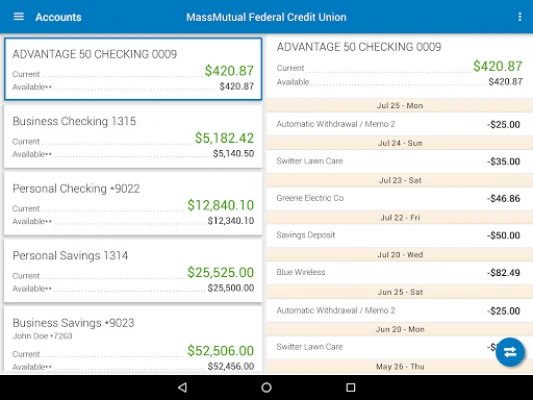
Task: Tap the Android home circle button
Action: coord(266,387)
